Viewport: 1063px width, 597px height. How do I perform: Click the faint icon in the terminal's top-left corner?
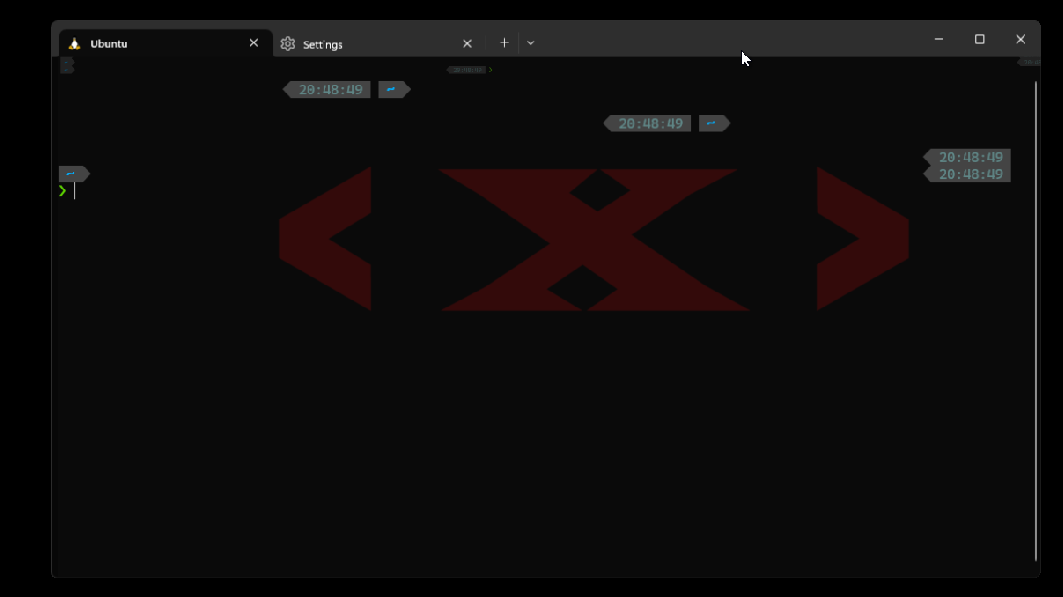click(x=66, y=64)
